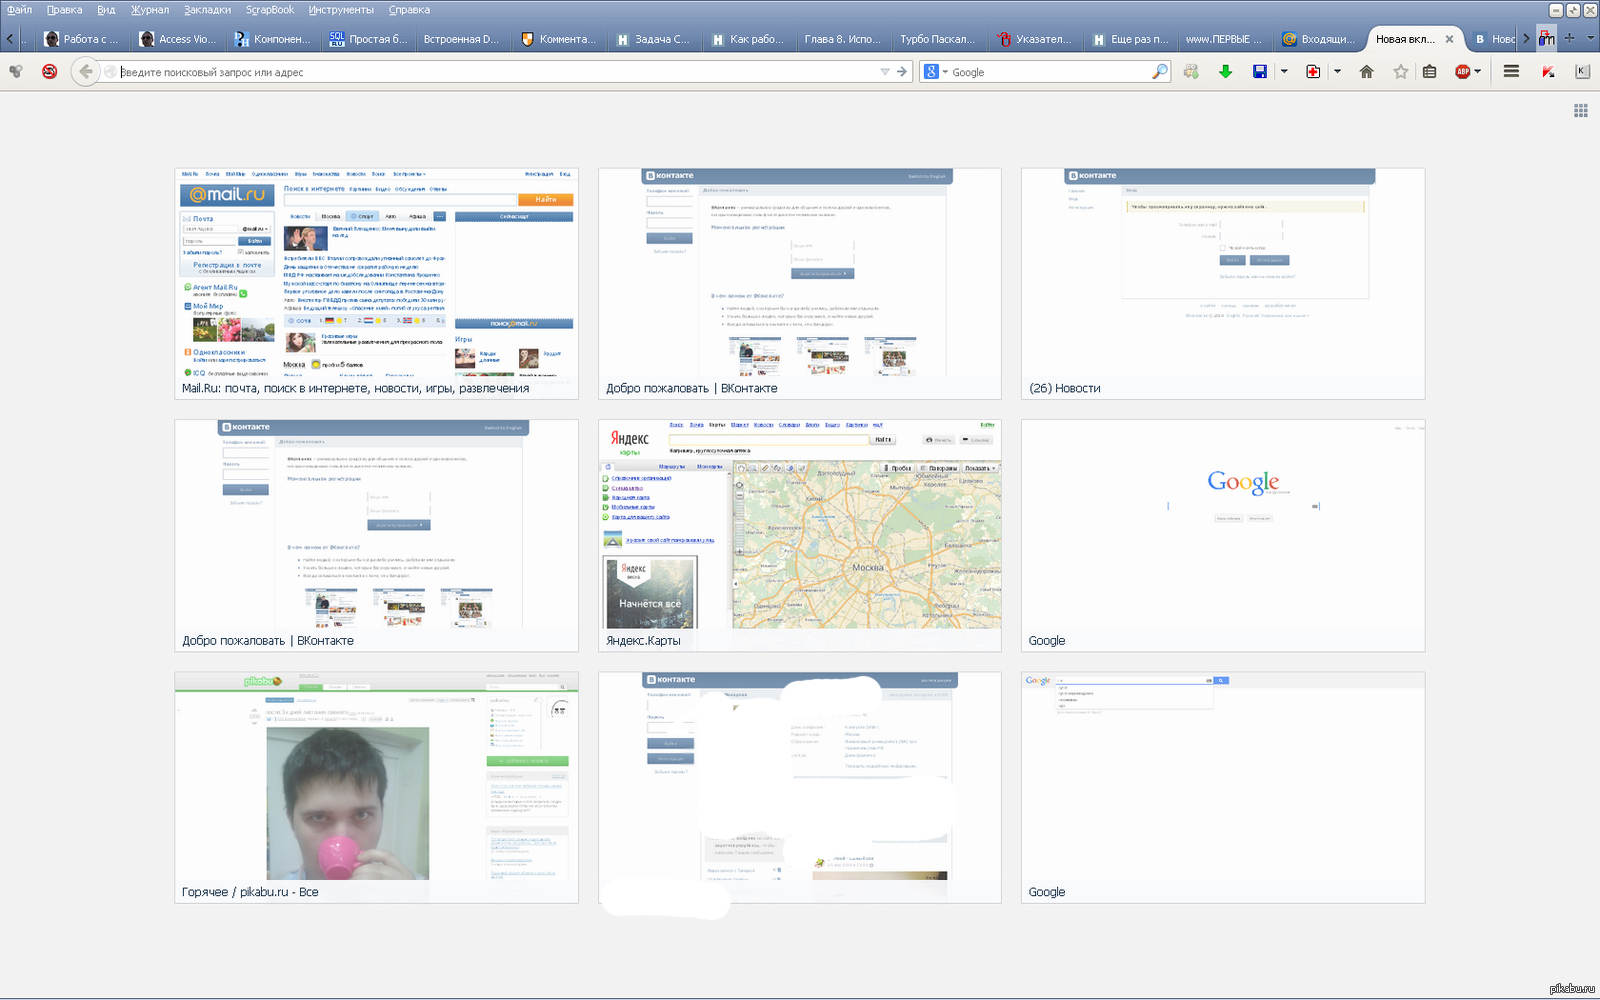Open the Закладки menu
Screen dimensions: 1600x1000
(207, 10)
